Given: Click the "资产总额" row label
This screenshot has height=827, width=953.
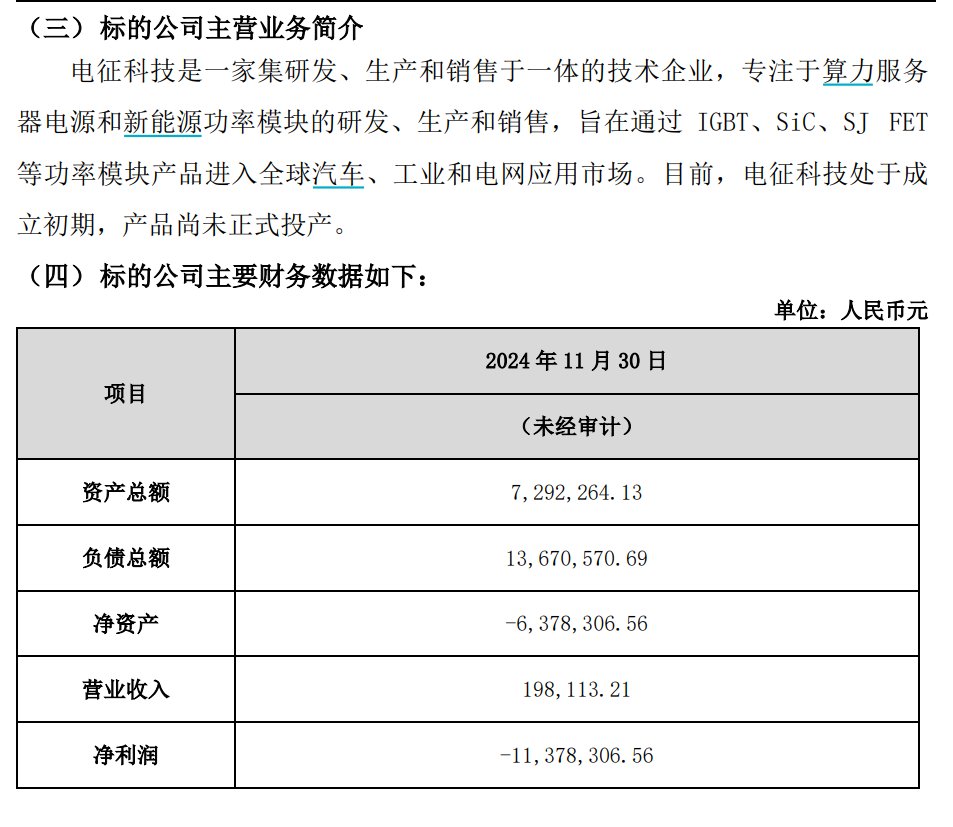Looking at the screenshot, I should click(126, 492).
